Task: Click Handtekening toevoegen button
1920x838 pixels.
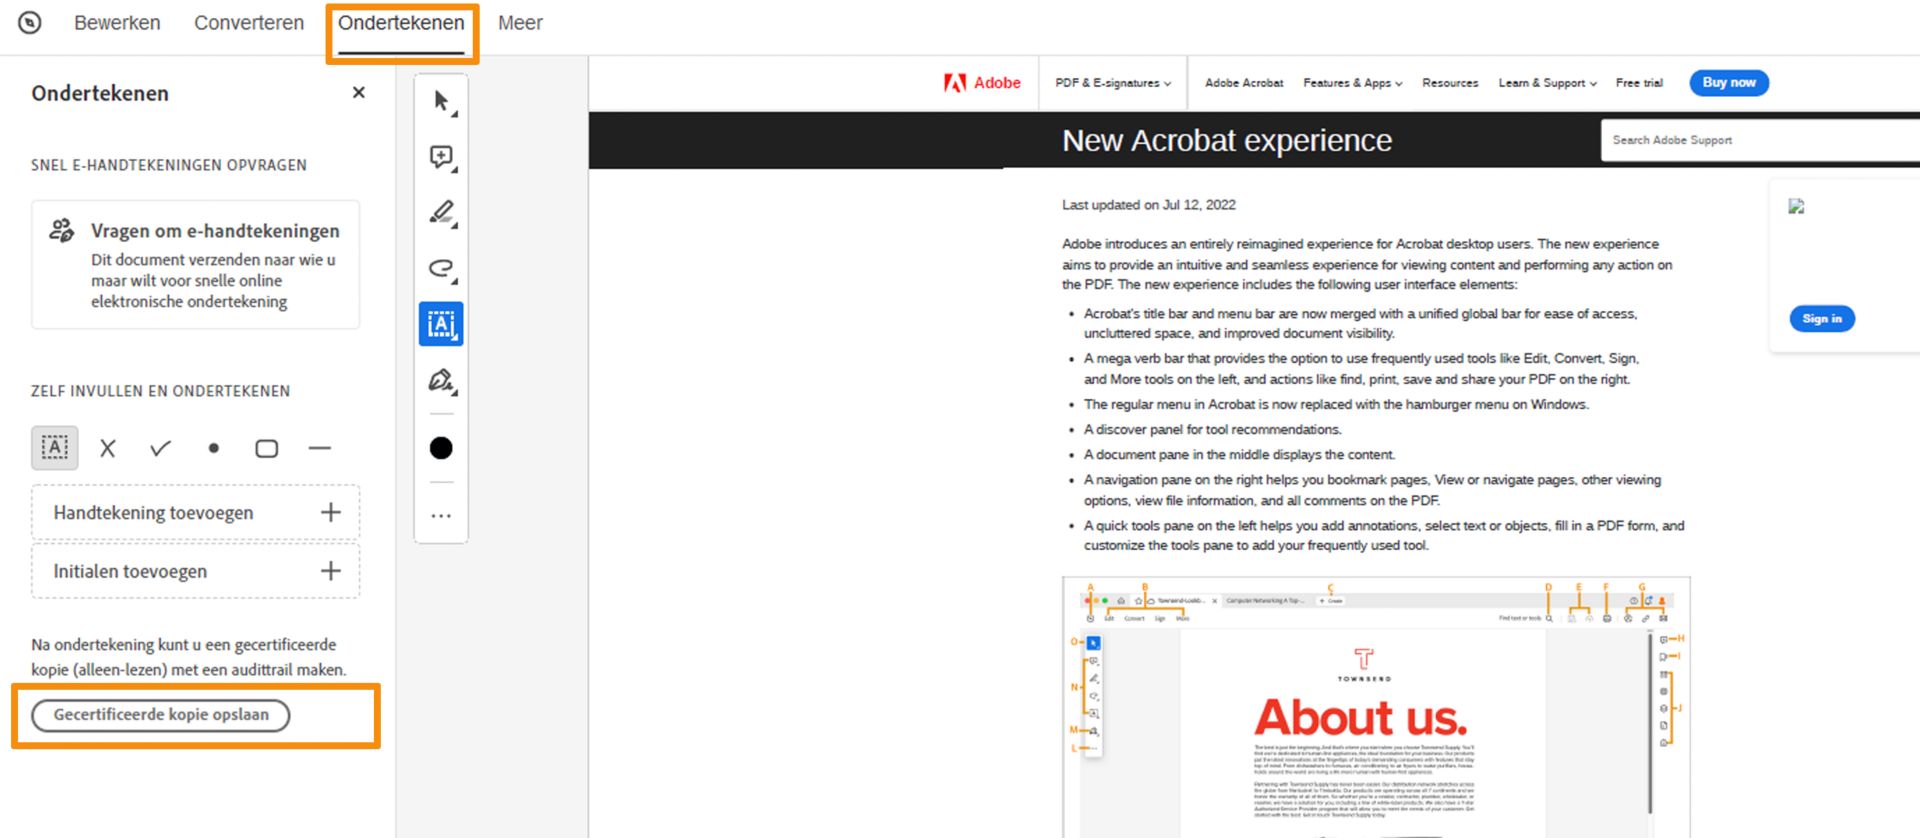Action: pyautogui.click(x=195, y=513)
